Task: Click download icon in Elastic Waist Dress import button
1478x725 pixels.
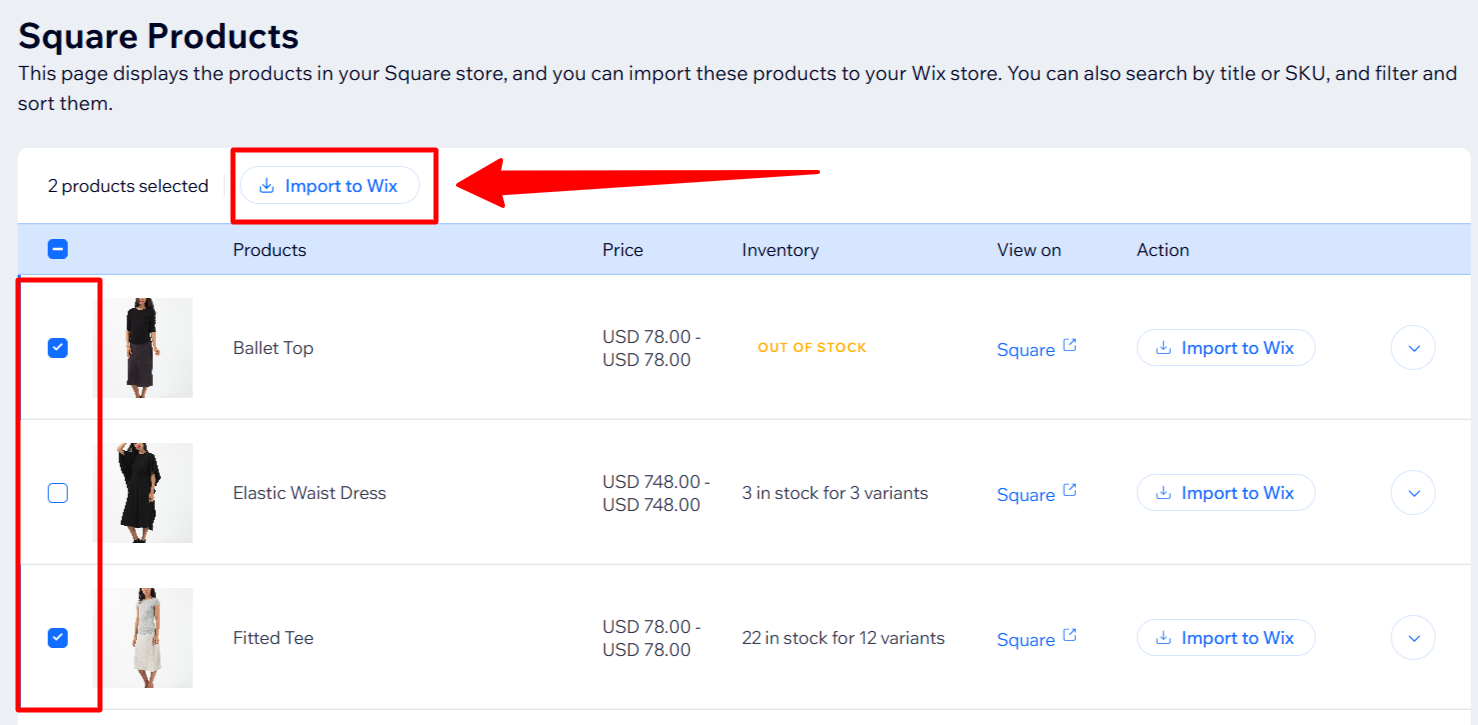Action: coord(1163,493)
